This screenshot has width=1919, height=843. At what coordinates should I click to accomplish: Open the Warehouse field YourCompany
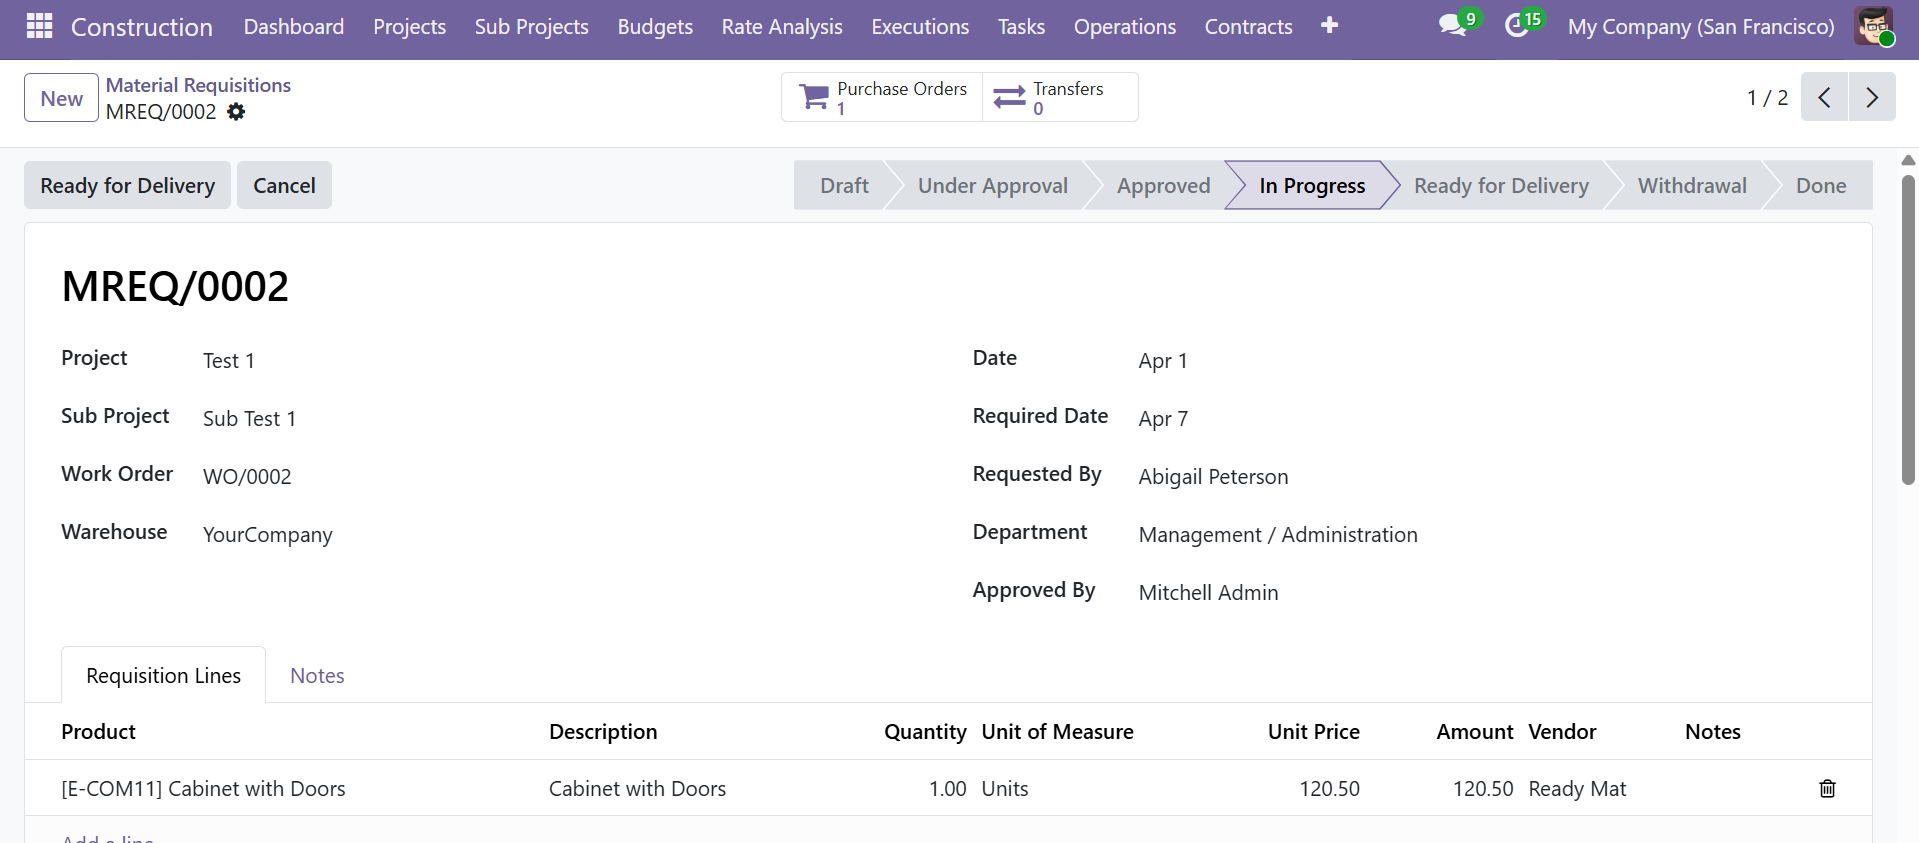tap(267, 535)
